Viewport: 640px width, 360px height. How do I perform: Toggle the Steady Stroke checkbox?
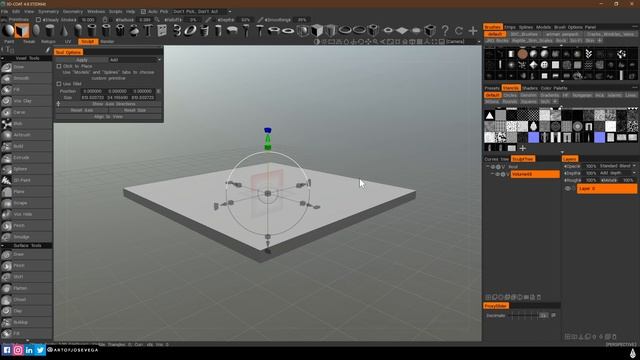pos(38,20)
